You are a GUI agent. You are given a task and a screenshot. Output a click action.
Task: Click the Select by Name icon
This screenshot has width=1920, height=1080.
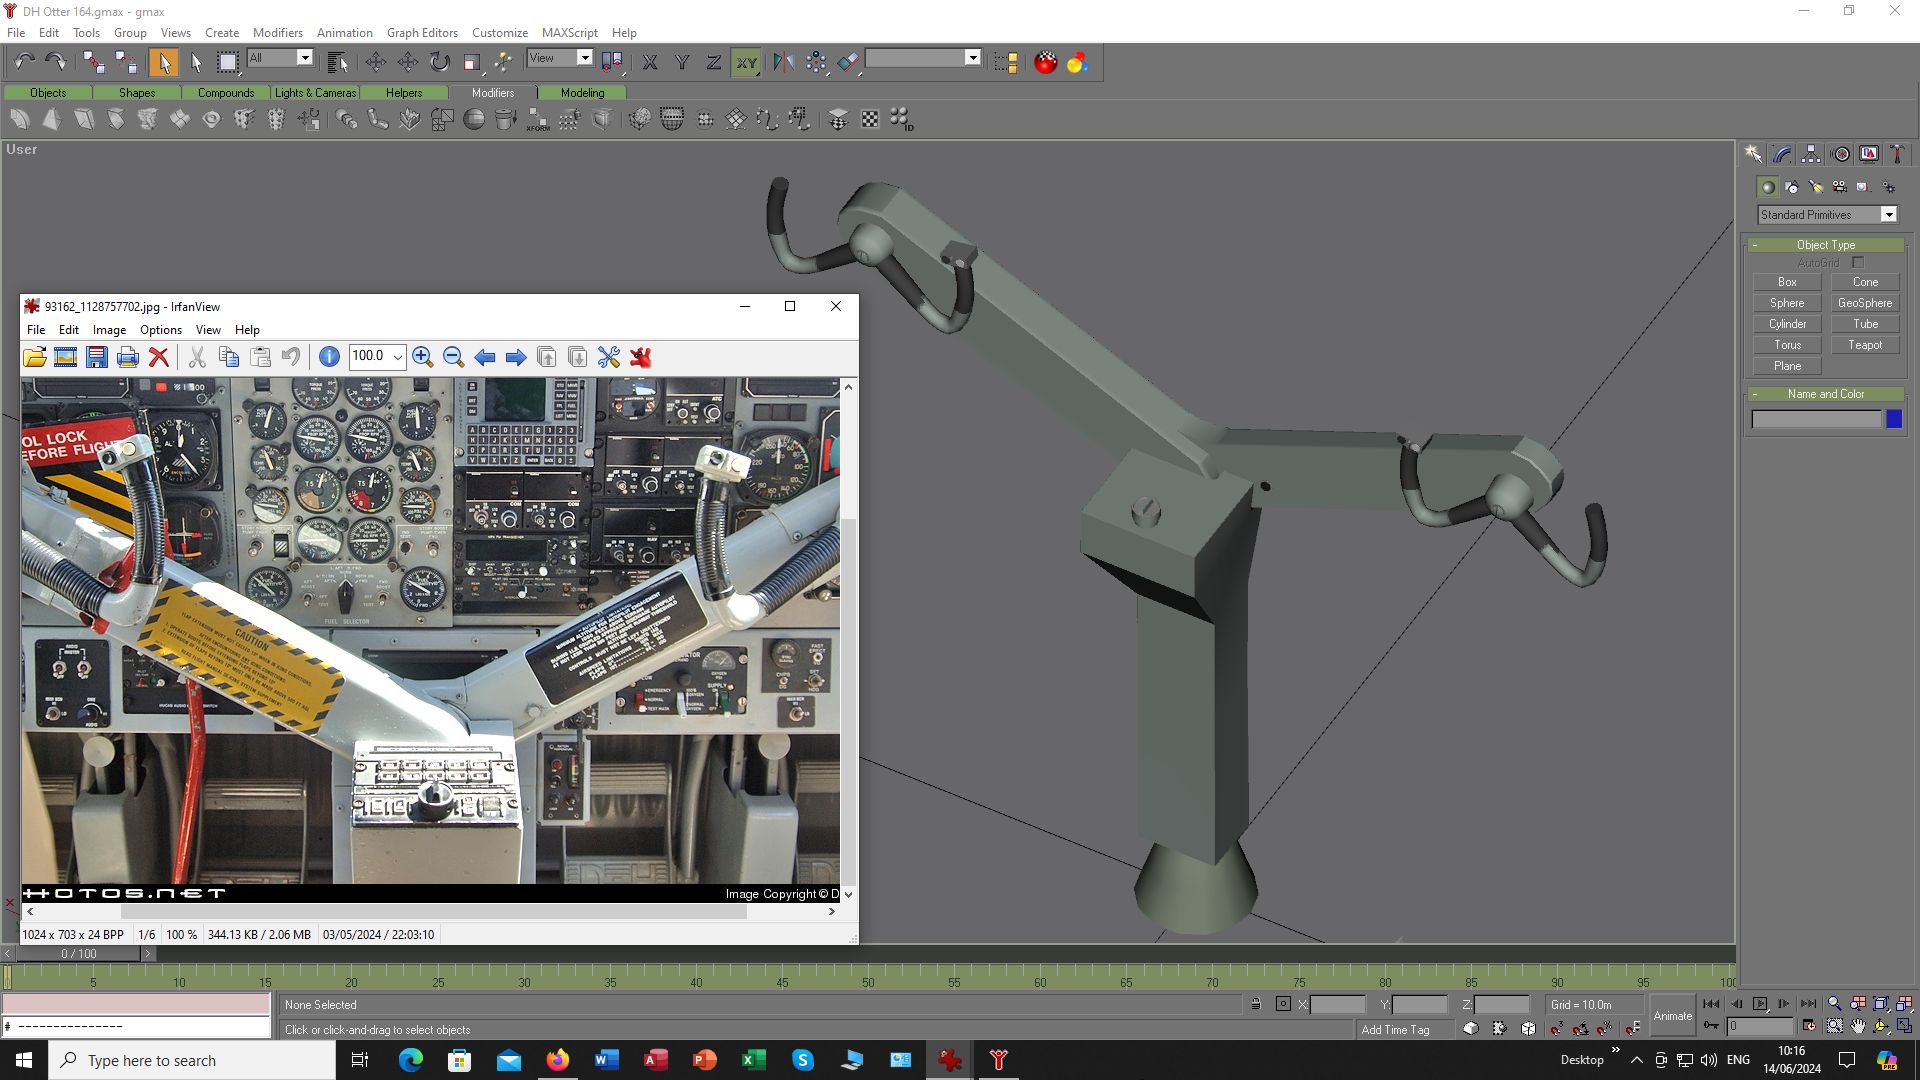point(337,62)
